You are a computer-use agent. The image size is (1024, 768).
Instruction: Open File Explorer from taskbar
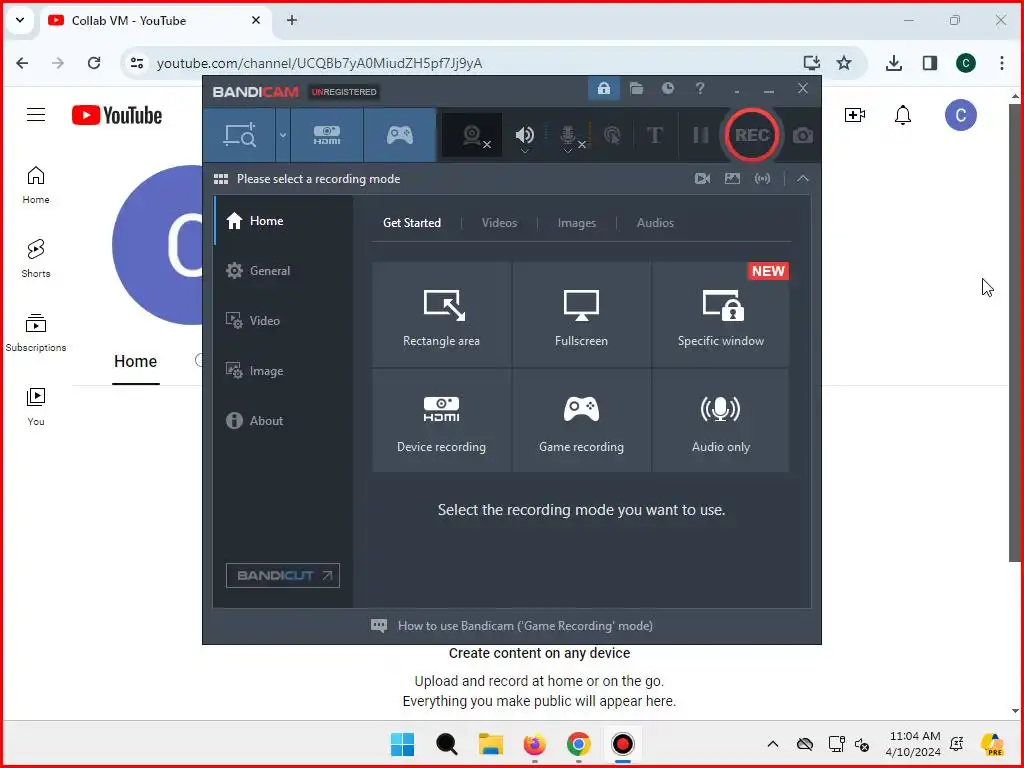pyautogui.click(x=490, y=744)
